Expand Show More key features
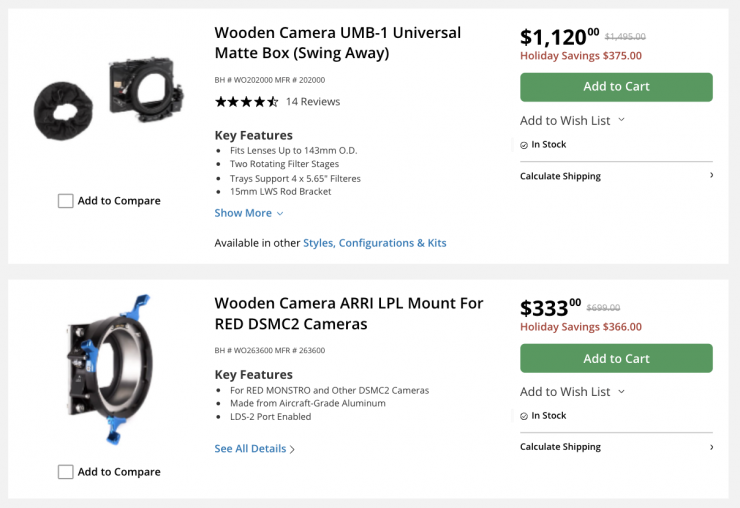Screen dimensions: 740x508 pos(243,213)
